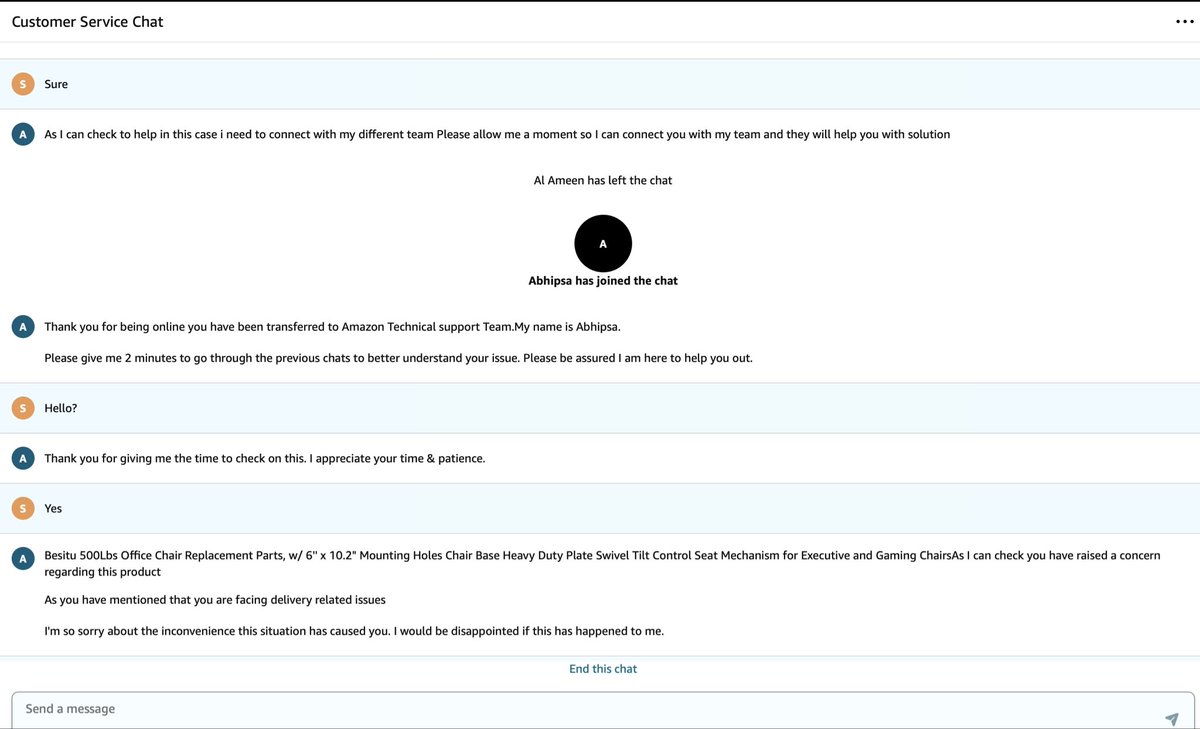Click the large black Abhipsa avatar circle
1200x729 pixels.
click(603, 243)
